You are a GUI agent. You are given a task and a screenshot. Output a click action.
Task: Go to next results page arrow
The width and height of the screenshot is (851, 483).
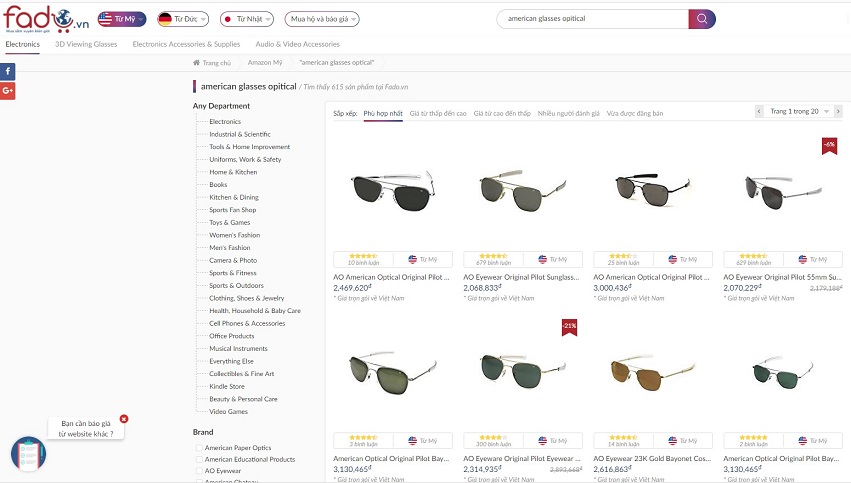[x=838, y=111]
